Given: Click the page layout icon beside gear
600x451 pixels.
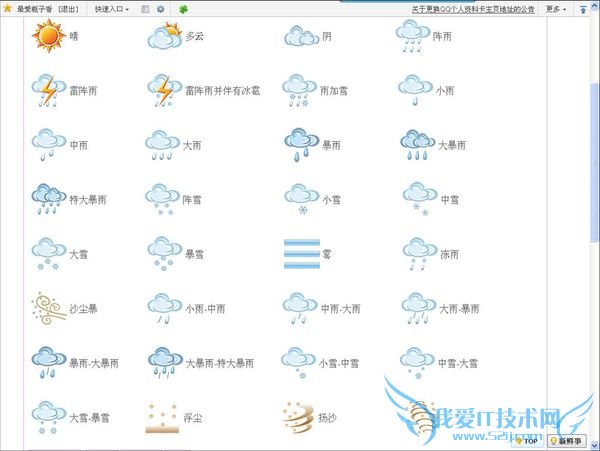Looking at the screenshot, I should click(x=145, y=9).
